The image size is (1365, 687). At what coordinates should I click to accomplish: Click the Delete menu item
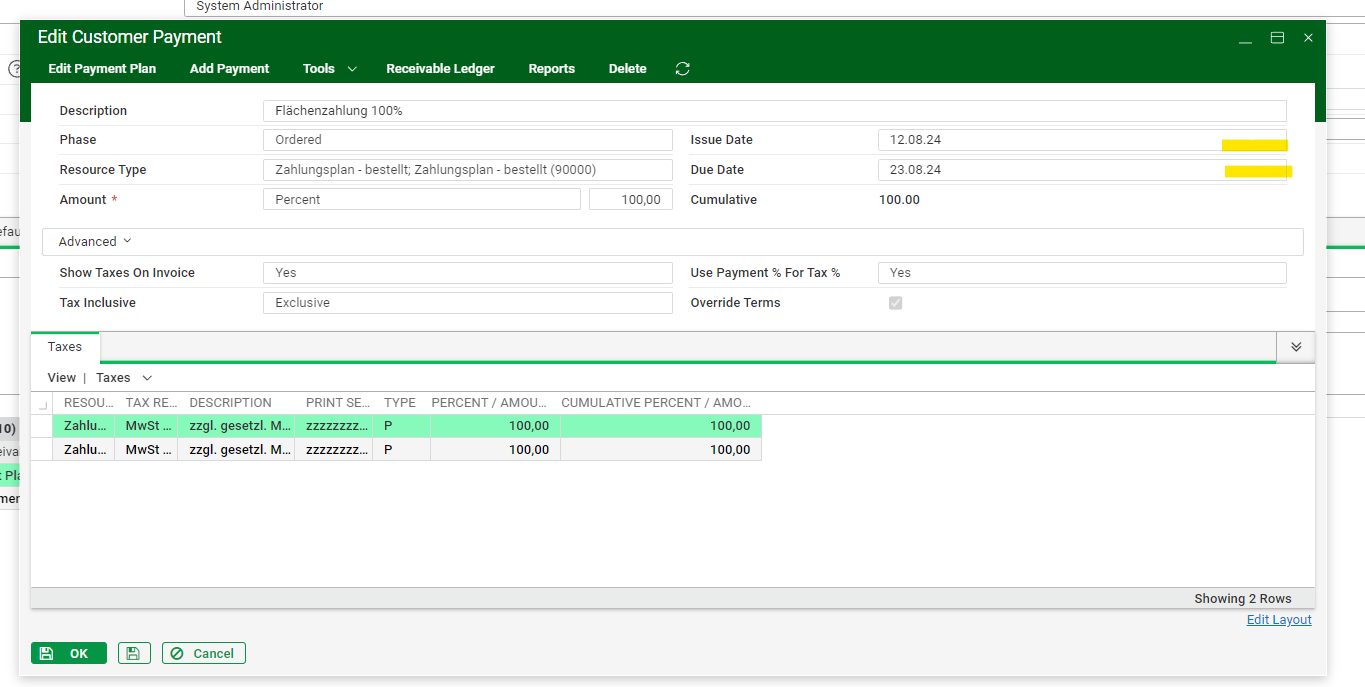click(x=628, y=69)
